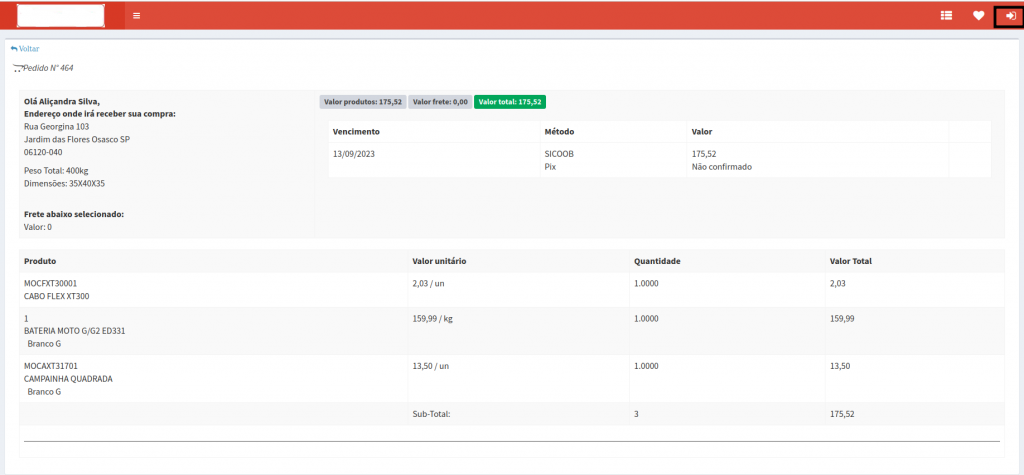This screenshot has height=475, width=1024.
Task: Select the Vencimento column header
Action: tap(356, 132)
